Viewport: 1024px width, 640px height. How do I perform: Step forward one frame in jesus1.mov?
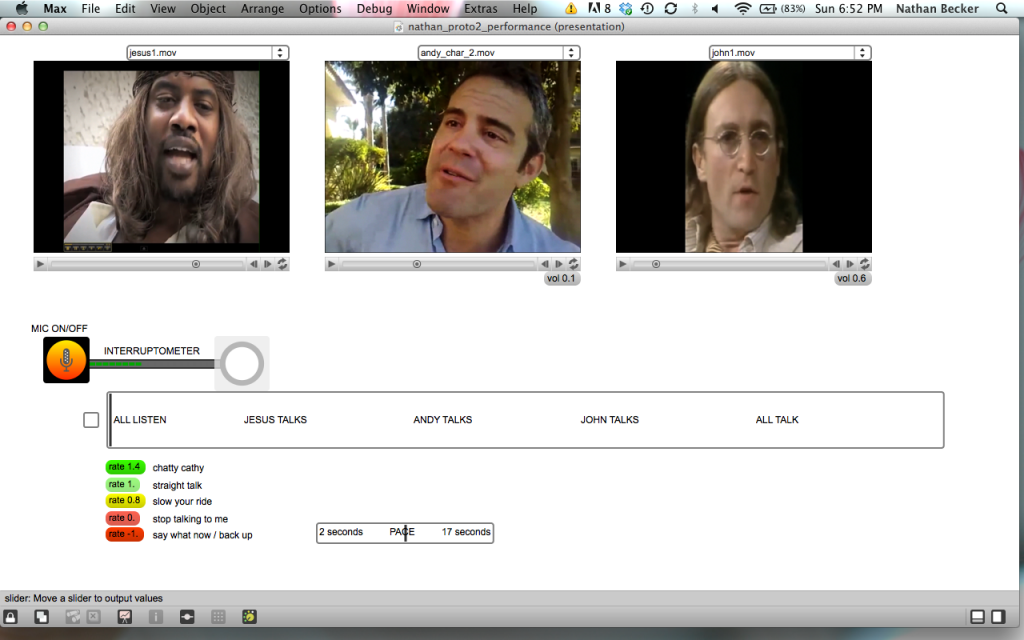(x=268, y=264)
